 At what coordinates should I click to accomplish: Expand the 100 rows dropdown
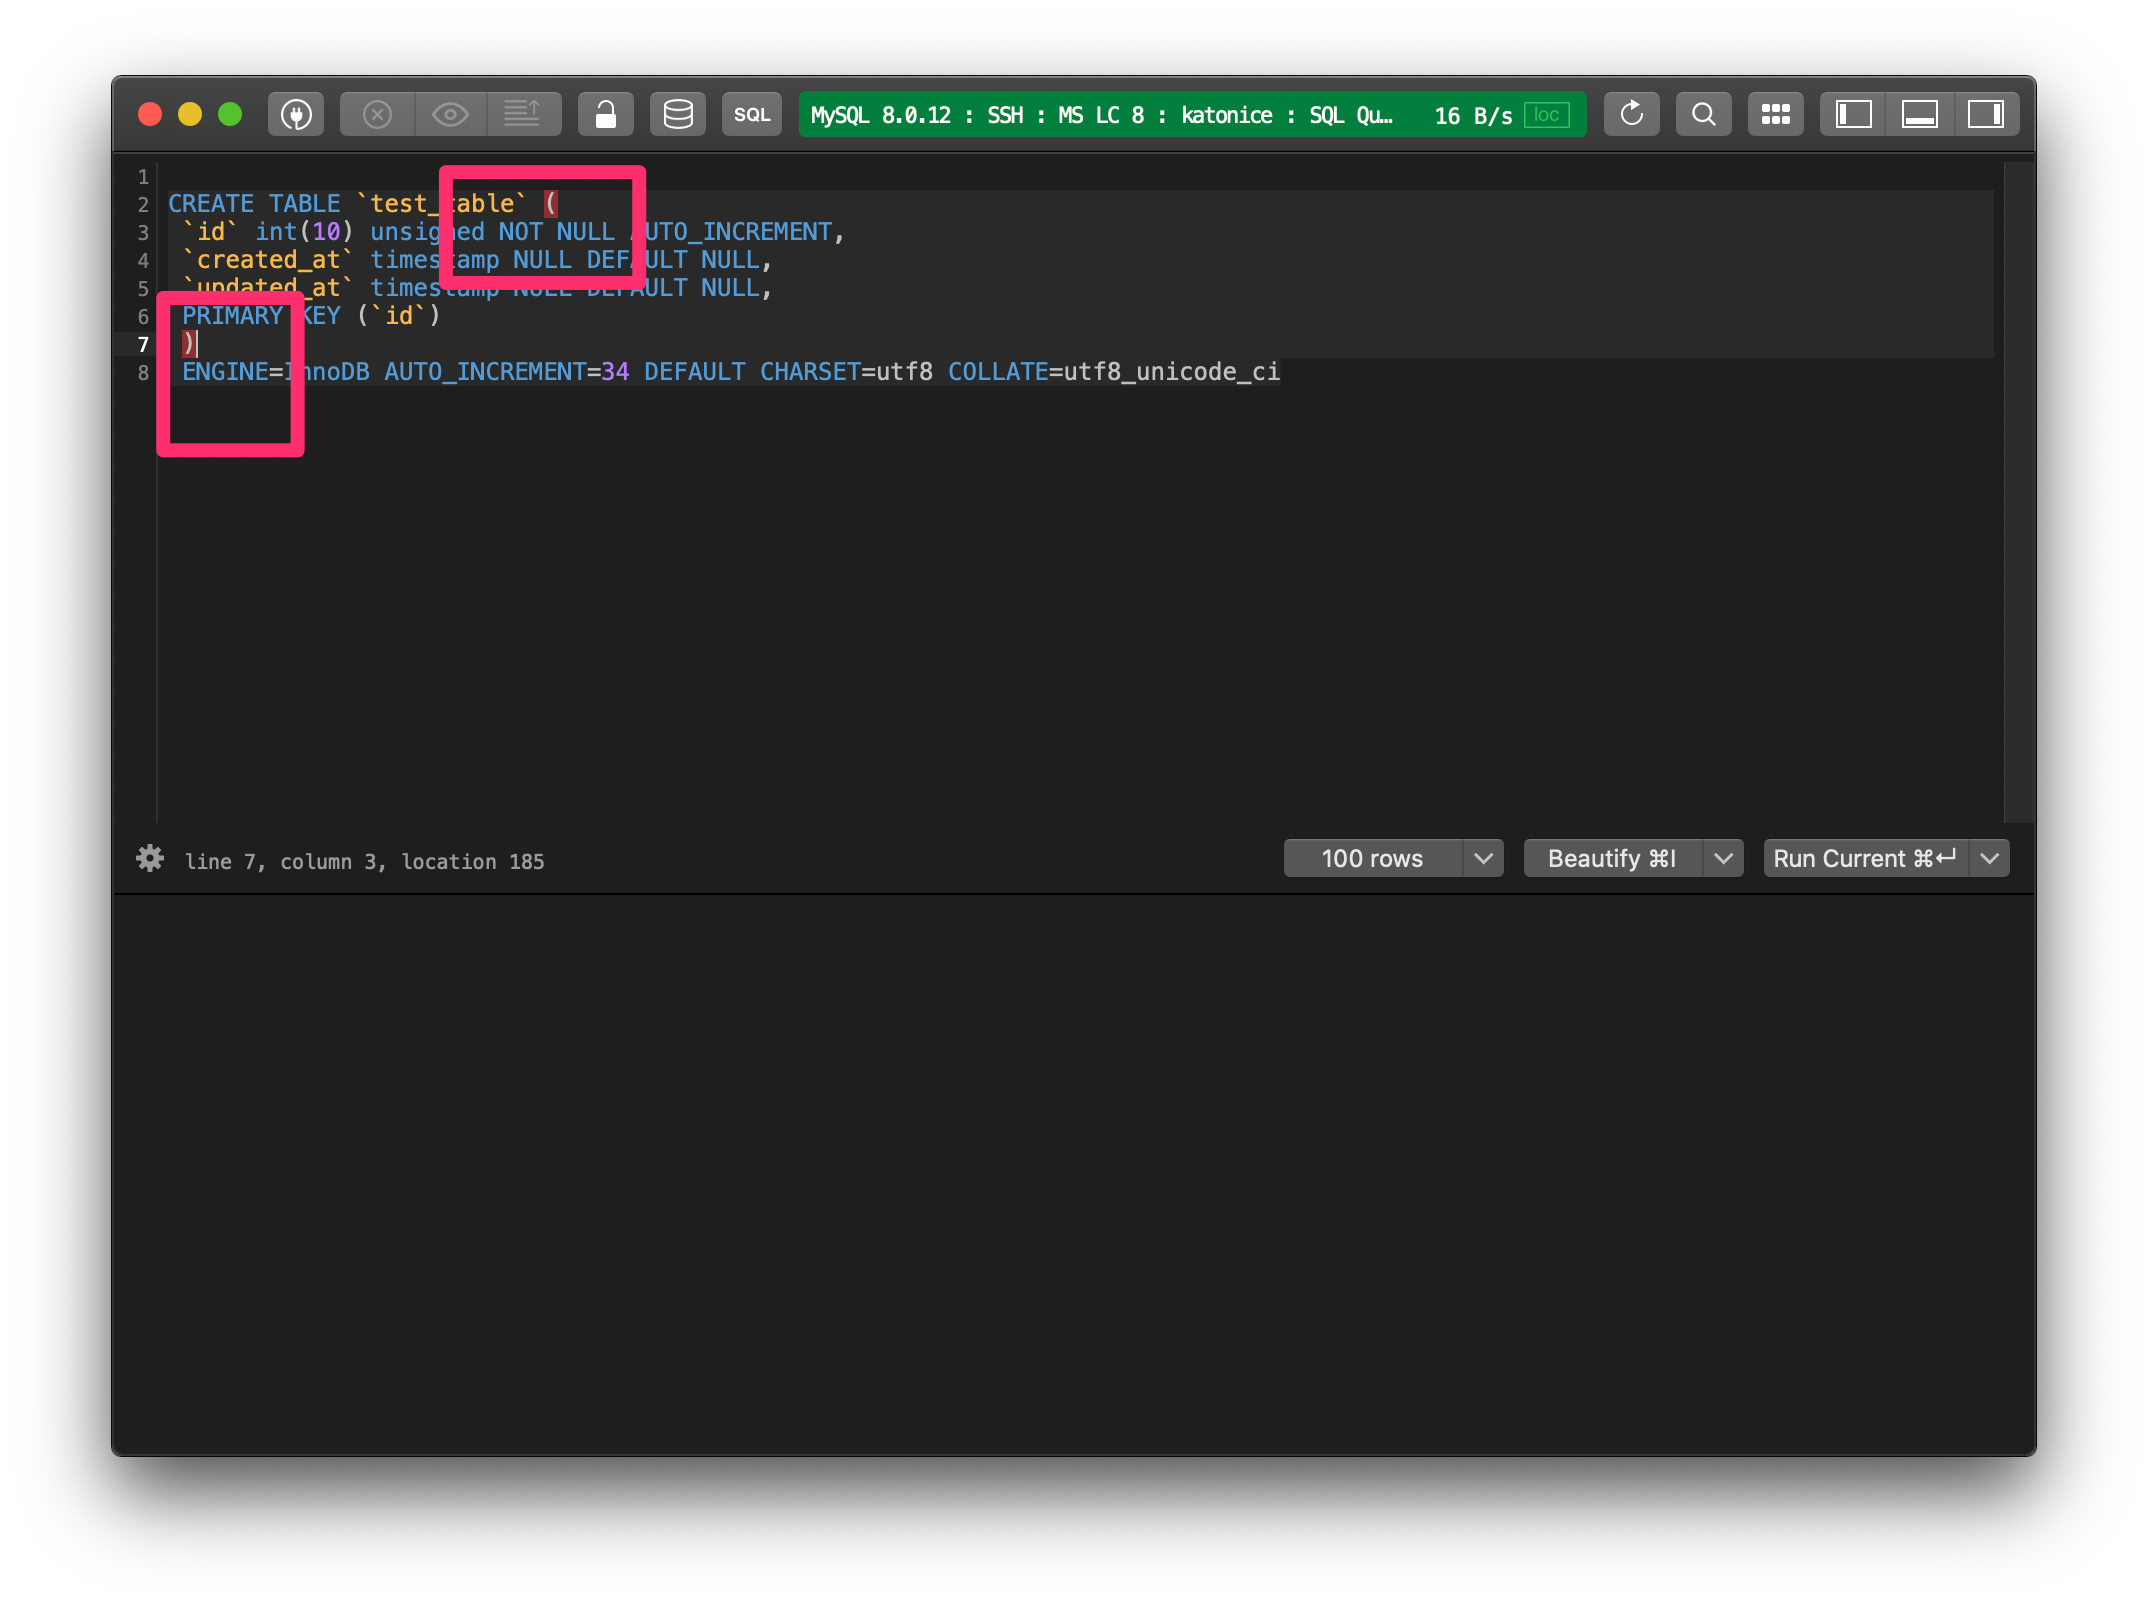click(1484, 858)
